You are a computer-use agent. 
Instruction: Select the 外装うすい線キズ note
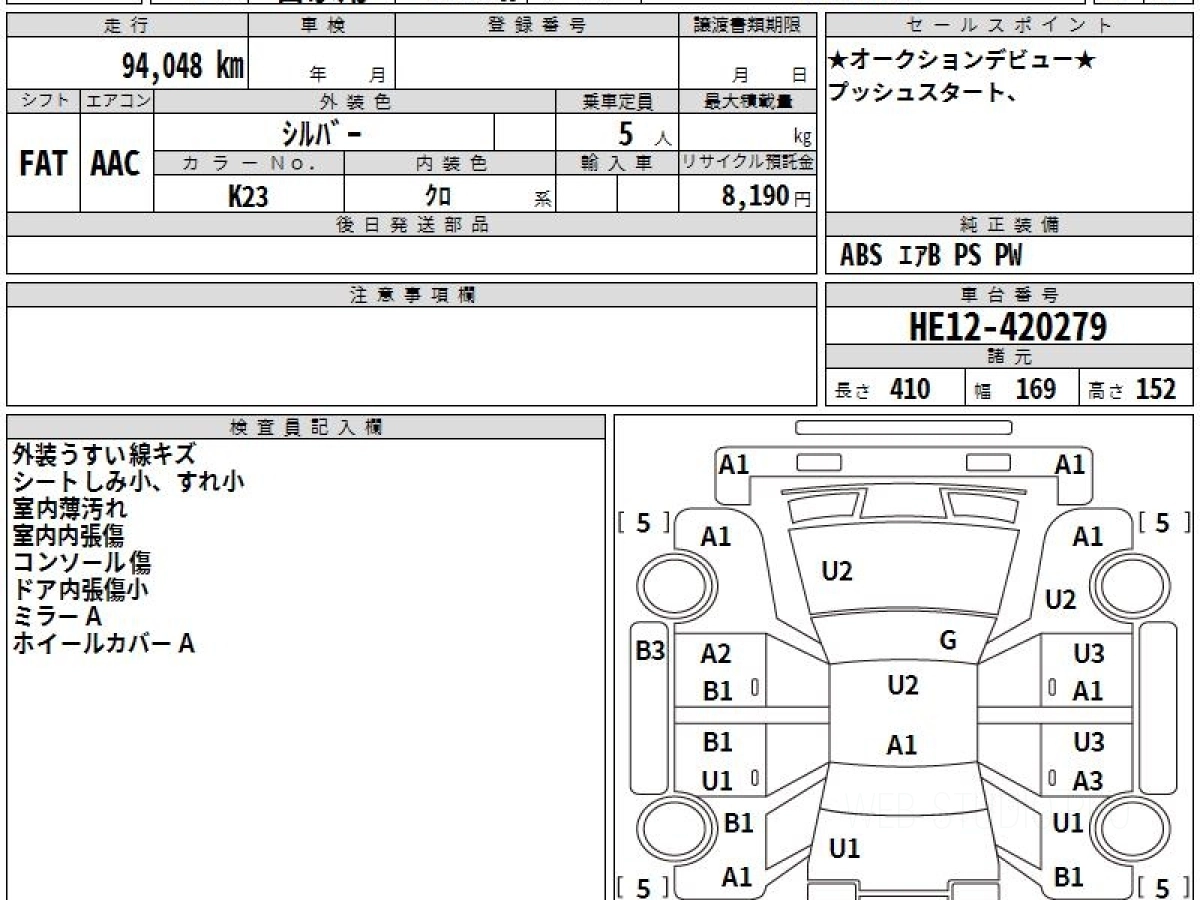(104, 454)
